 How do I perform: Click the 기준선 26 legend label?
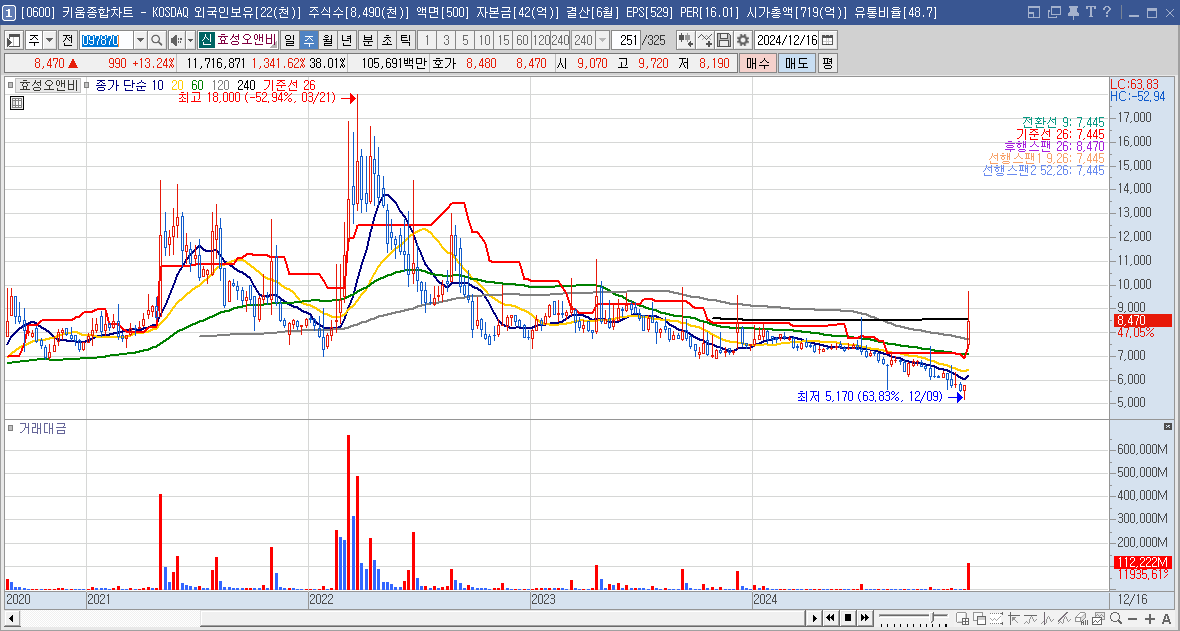click(x=289, y=85)
